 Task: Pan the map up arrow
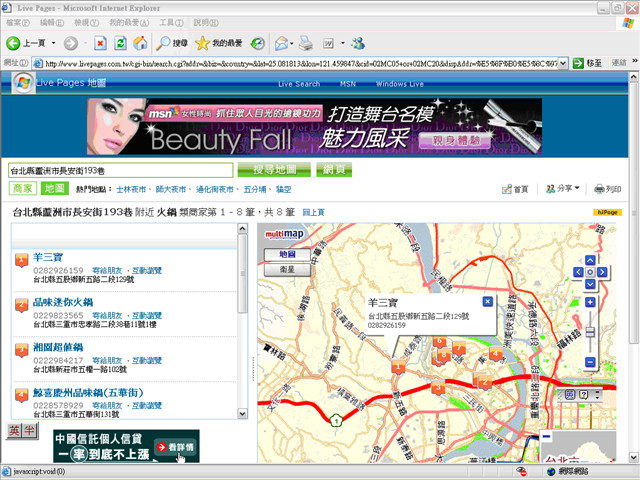click(590, 260)
